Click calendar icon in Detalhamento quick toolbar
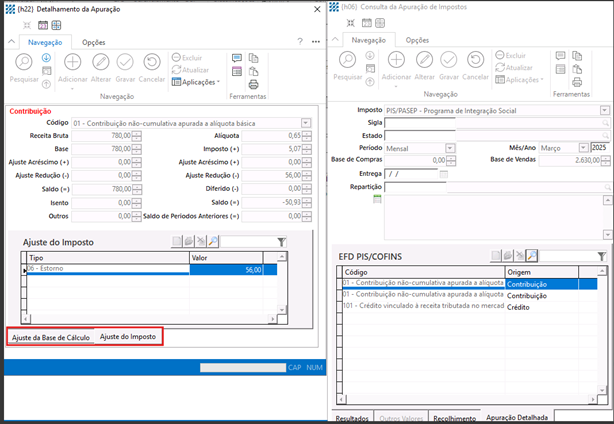This screenshot has height=424, width=614. pos(43,25)
